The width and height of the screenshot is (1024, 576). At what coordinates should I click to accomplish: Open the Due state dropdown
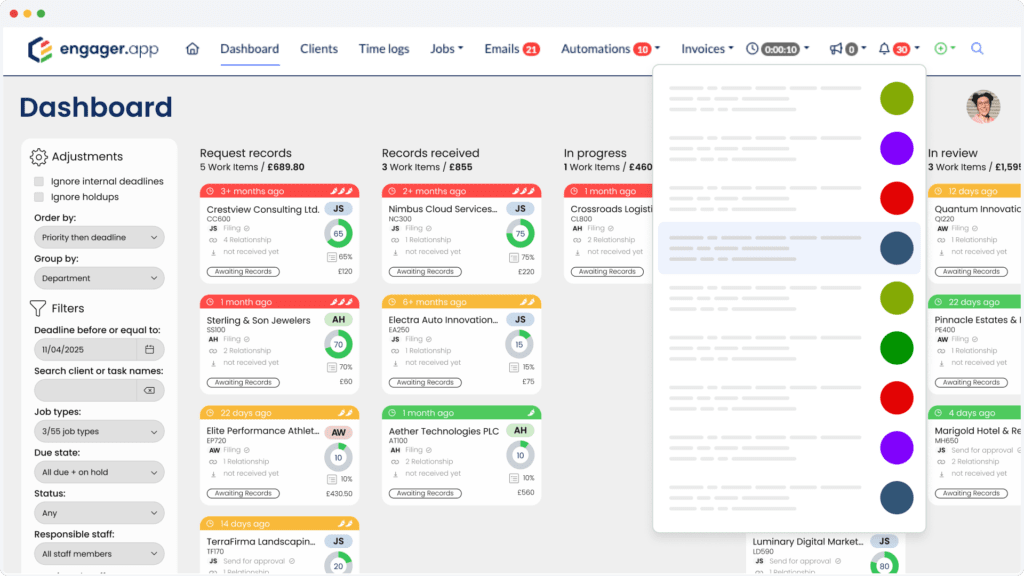pos(99,472)
